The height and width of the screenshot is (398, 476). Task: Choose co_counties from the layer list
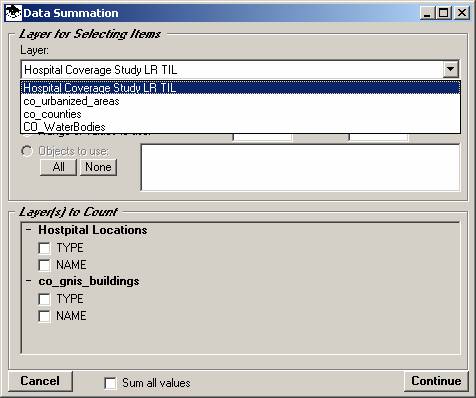point(240,114)
